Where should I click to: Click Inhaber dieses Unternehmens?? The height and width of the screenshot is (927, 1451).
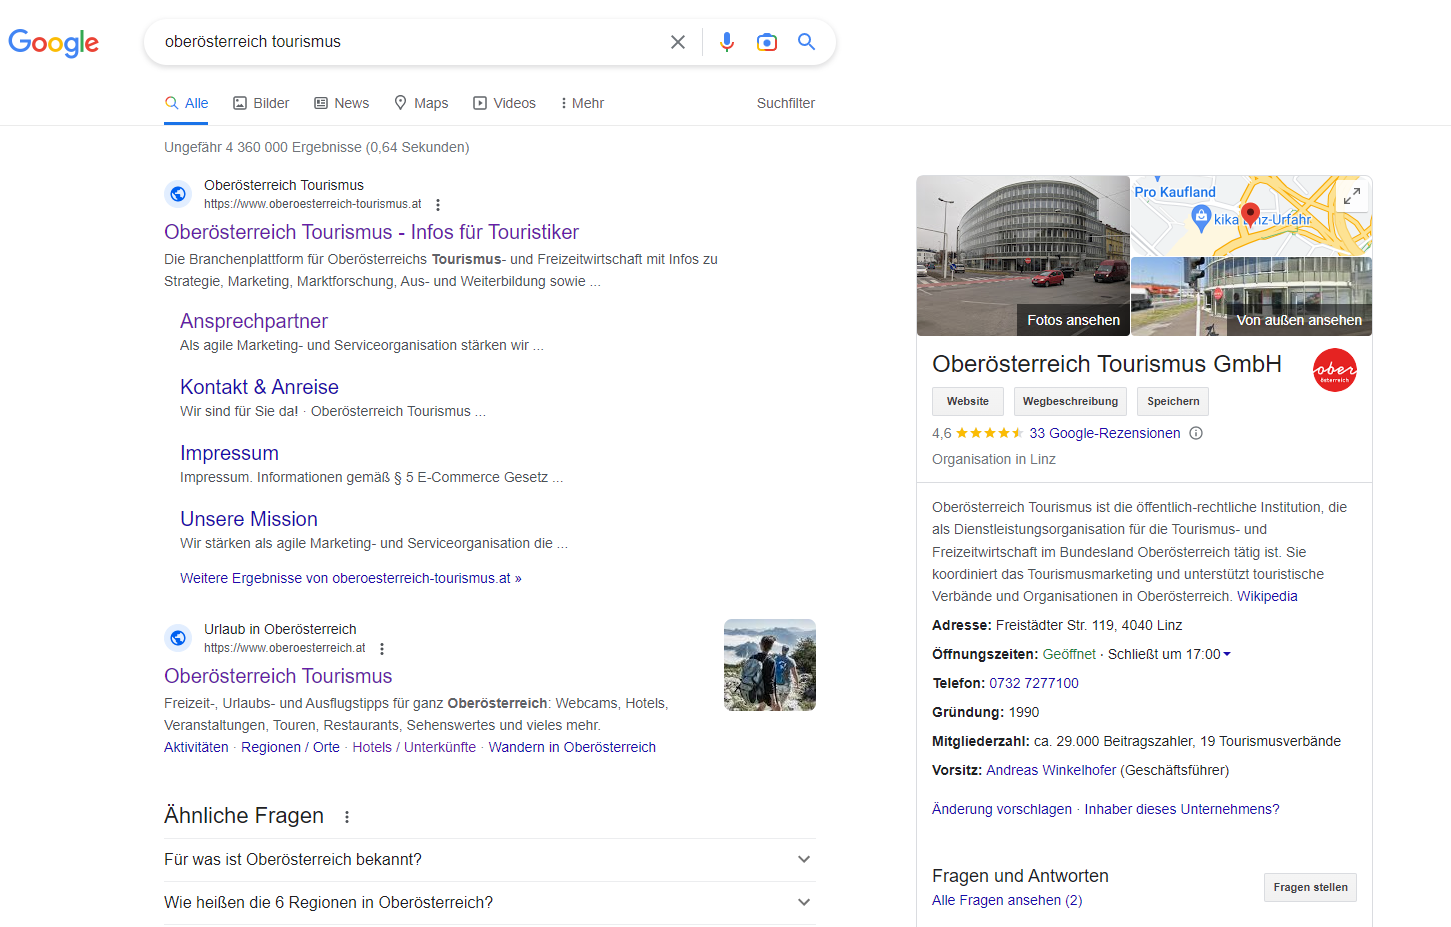click(x=1182, y=809)
